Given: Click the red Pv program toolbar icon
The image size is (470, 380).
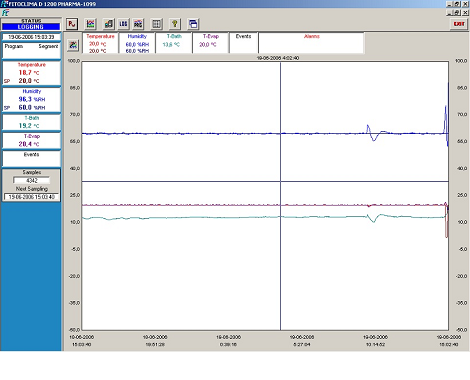Looking at the screenshot, I should point(72,24).
